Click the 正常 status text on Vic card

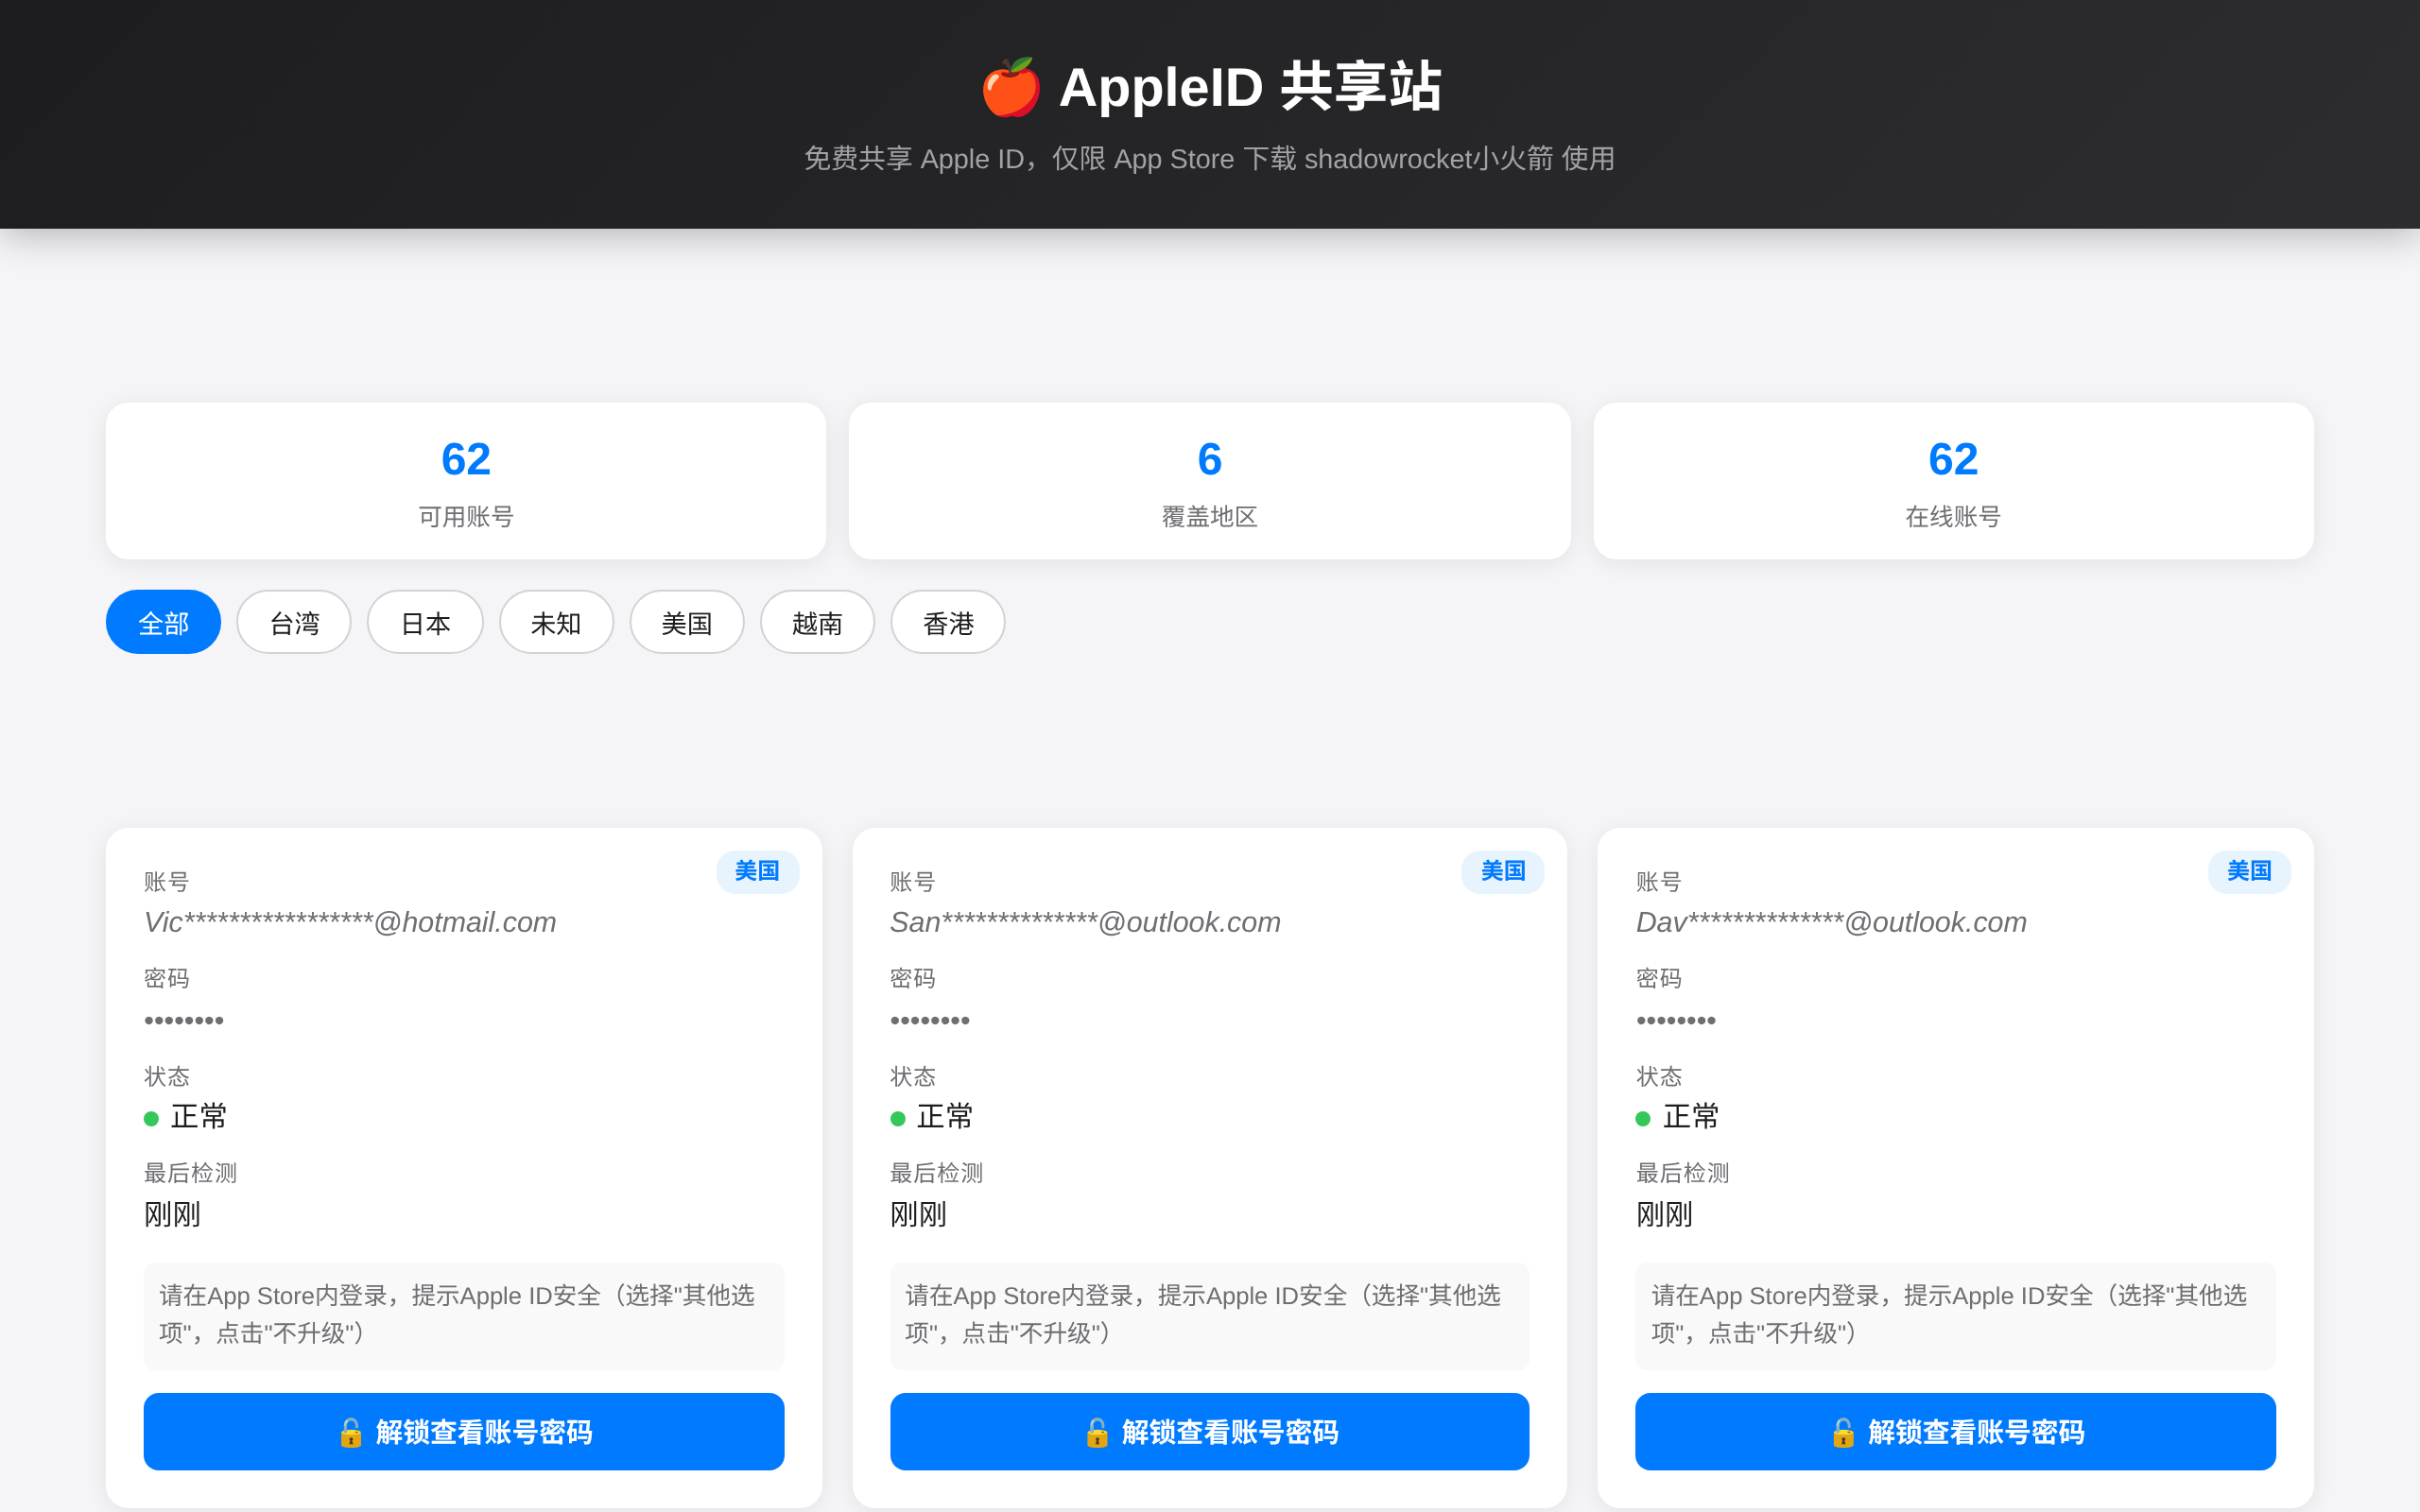(x=199, y=1116)
